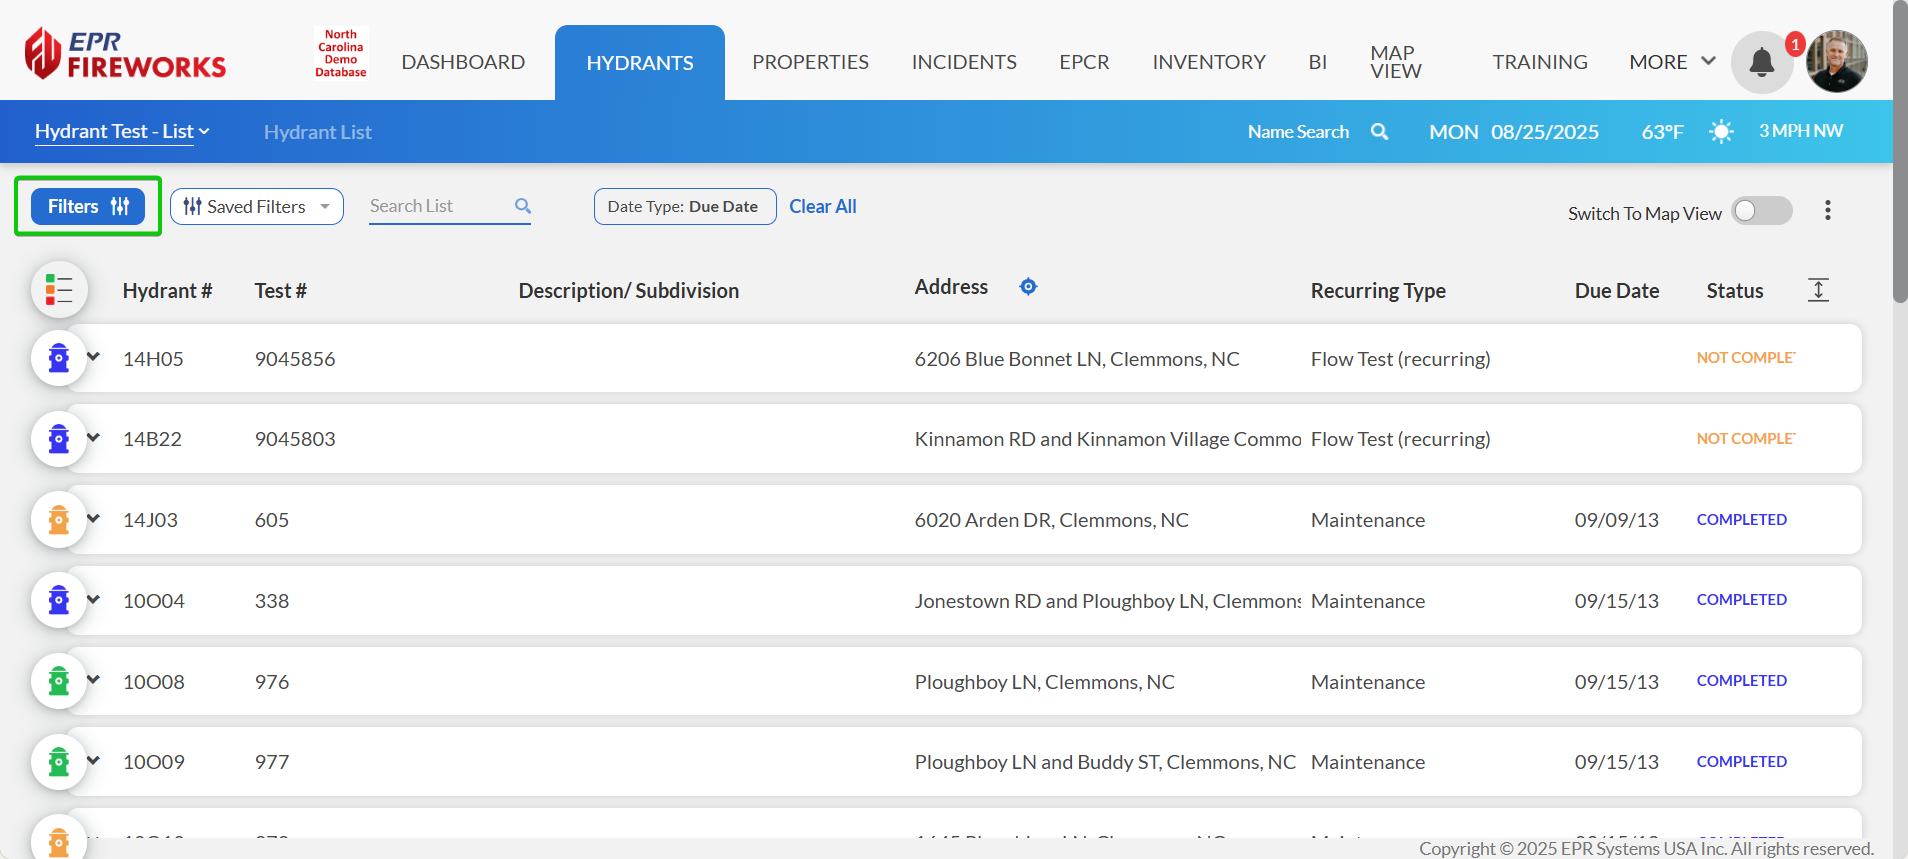Click the list legend icon beside Hydrant #
This screenshot has width=1908, height=859.
click(x=59, y=290)
